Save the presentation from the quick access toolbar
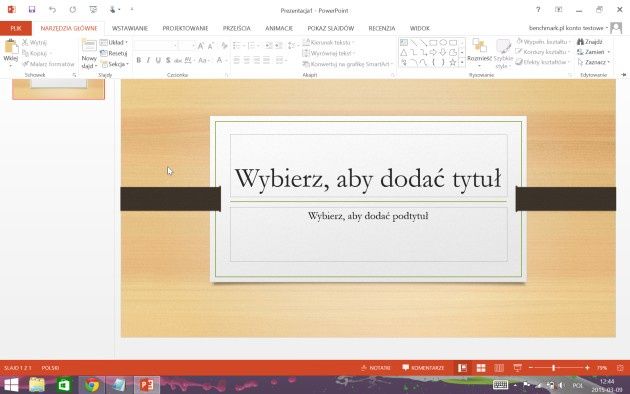 (x=32, y=10)
